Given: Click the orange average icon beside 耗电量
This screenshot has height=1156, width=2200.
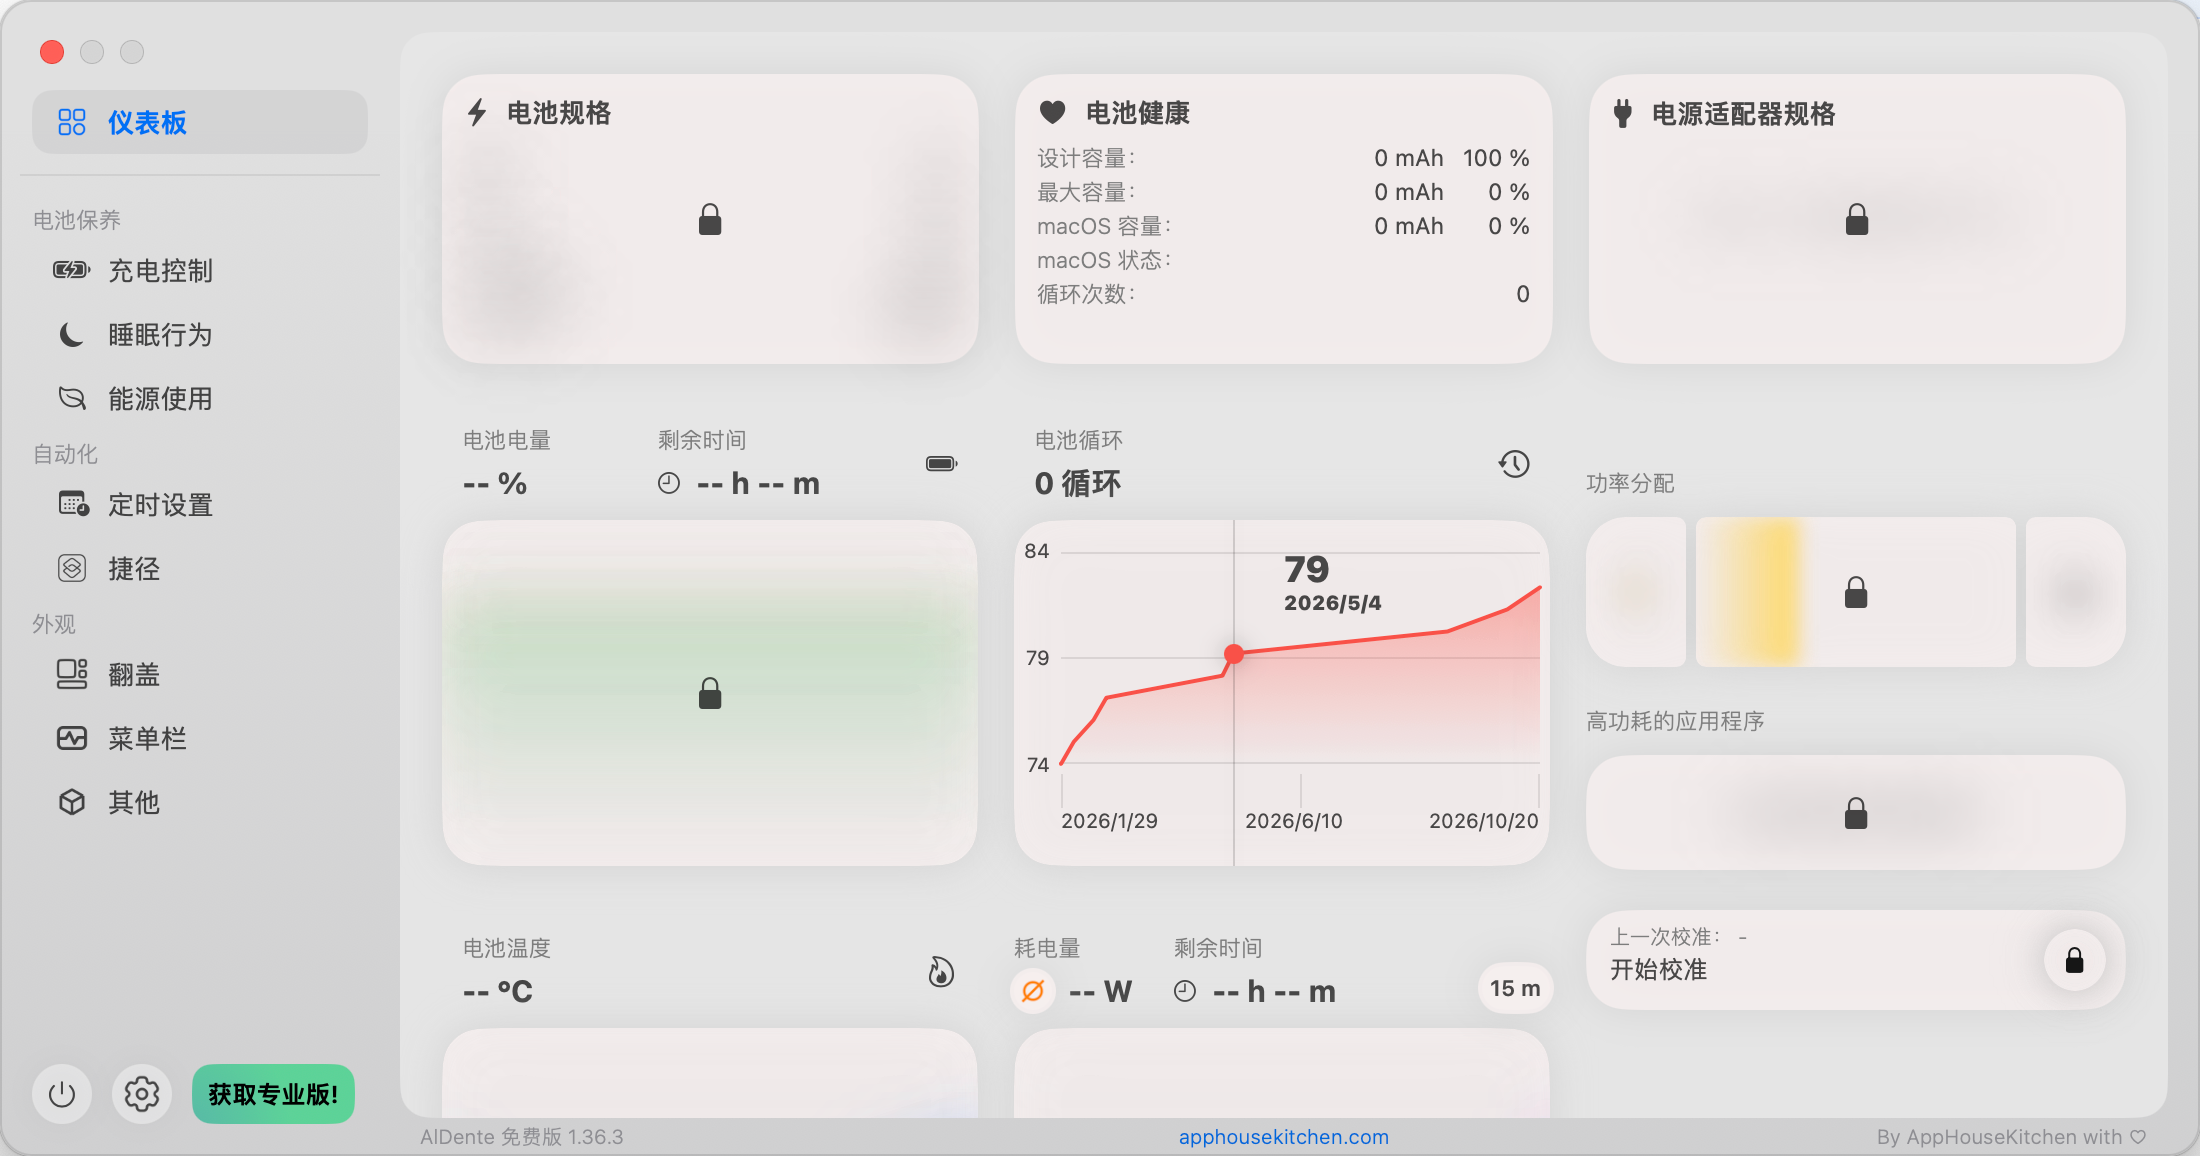Looking at the screenshot, I should (x=1033, y=991).
